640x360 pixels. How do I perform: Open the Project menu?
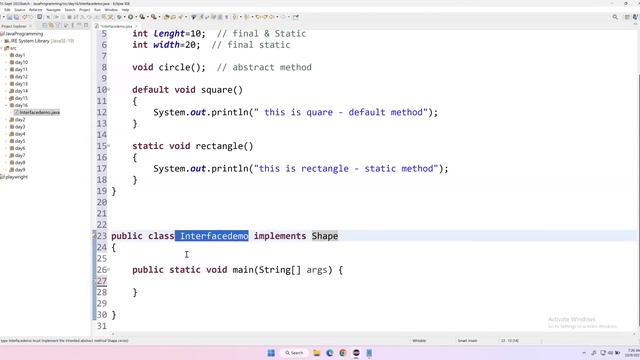[84, 10]
